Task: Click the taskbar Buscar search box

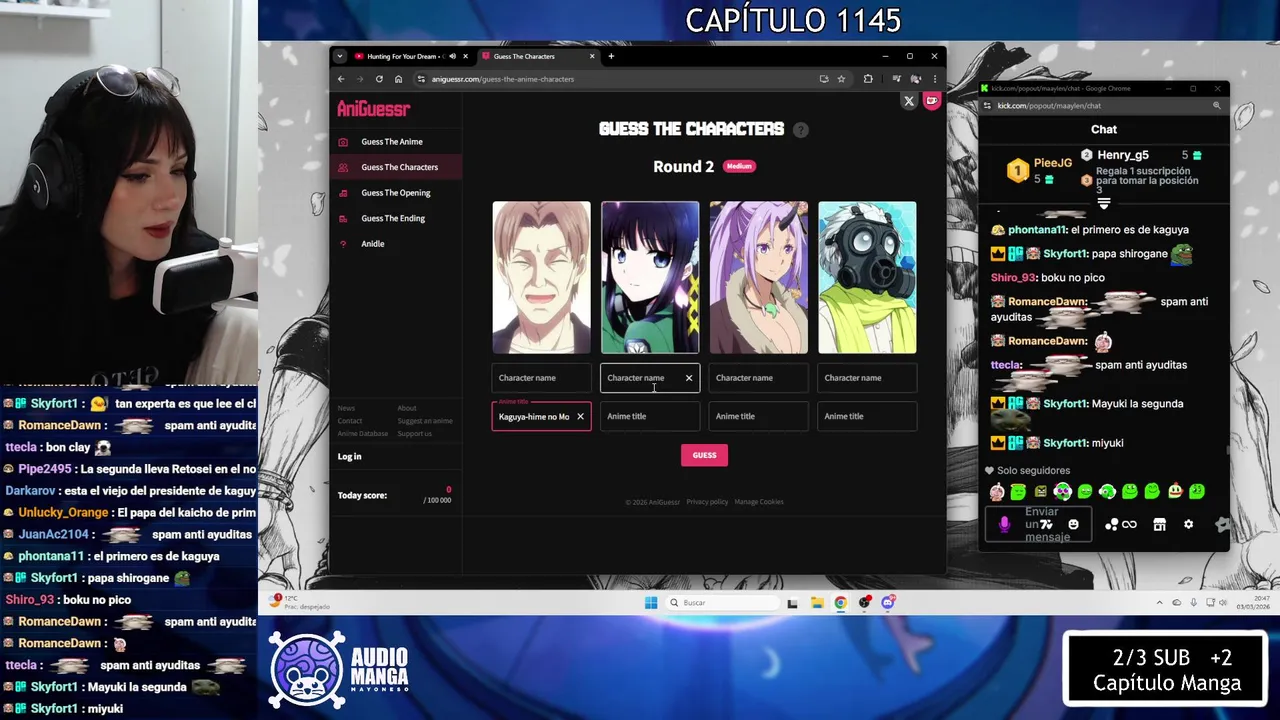Action: click(x=724, y=602)
